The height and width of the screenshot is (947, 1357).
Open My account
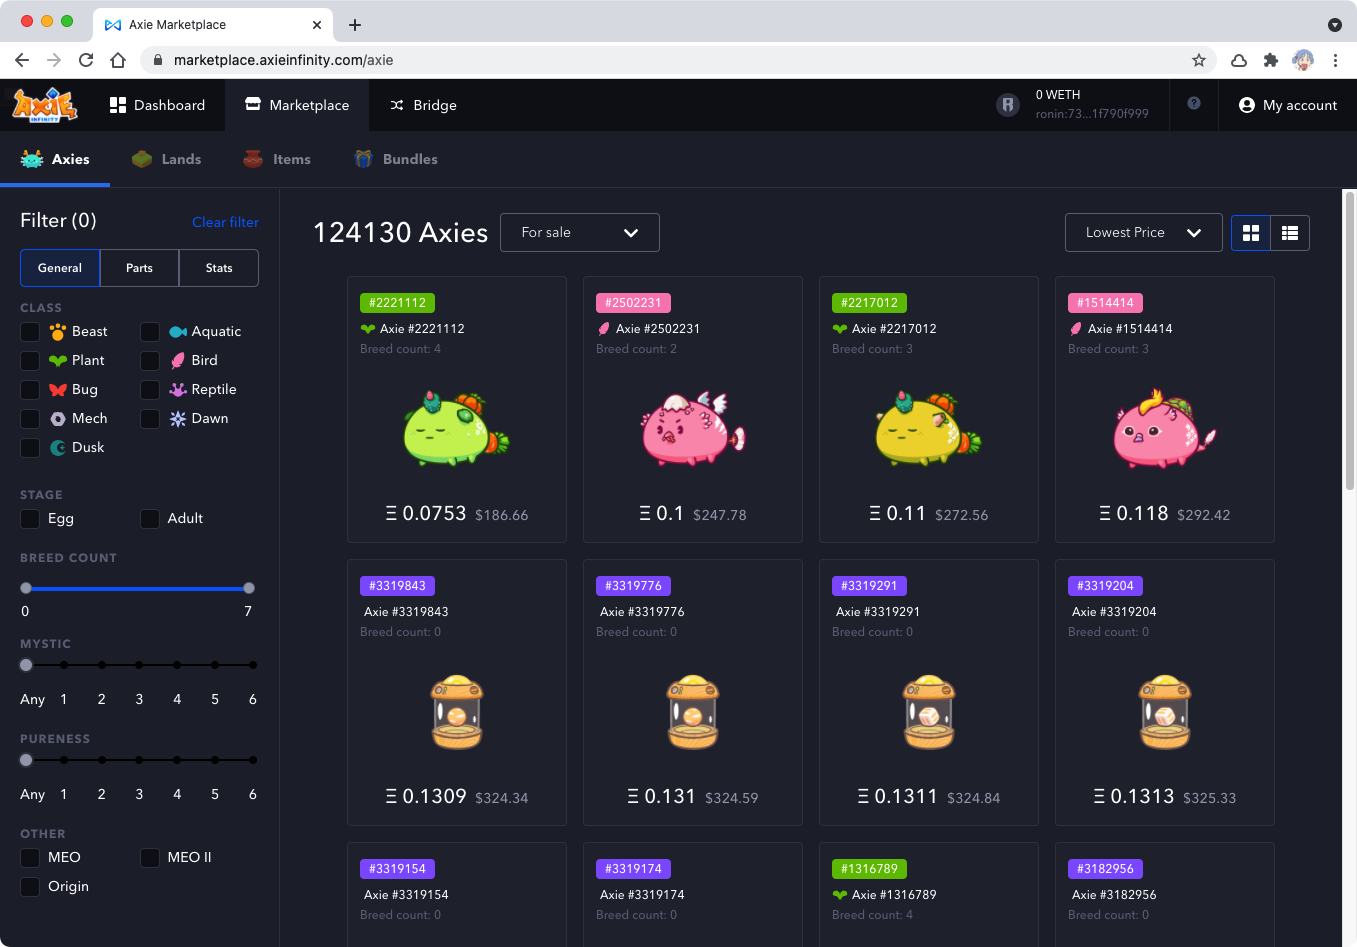pyautogui.click(x=1287, y=105)
